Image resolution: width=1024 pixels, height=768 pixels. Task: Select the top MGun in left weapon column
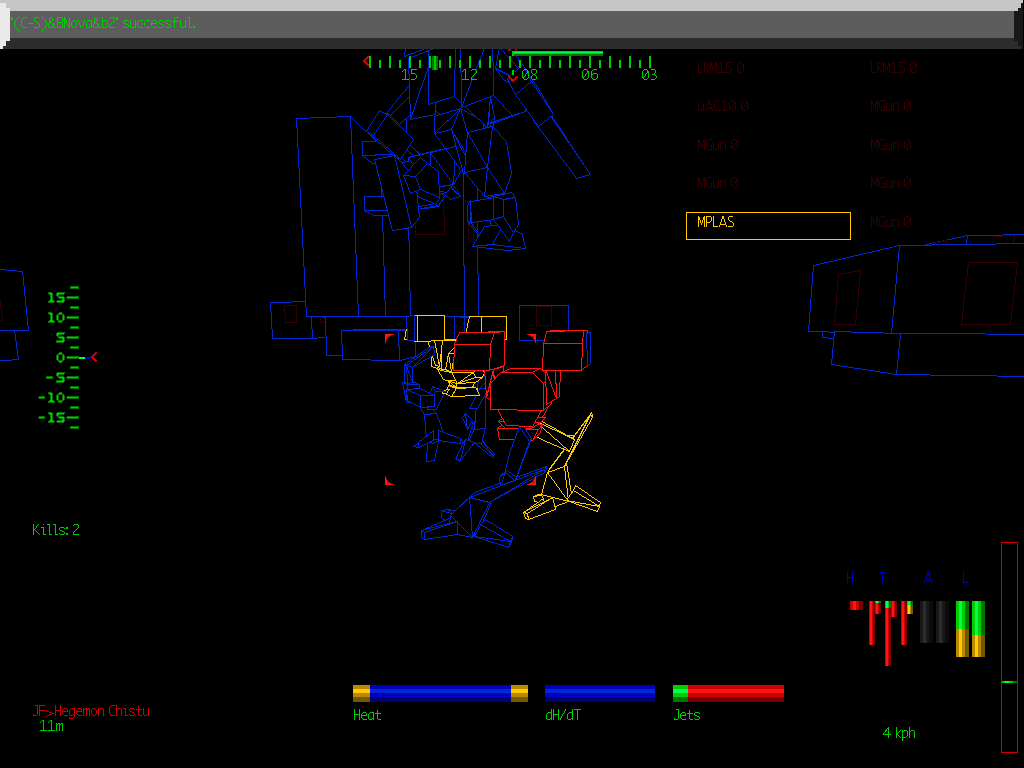[x=716, y=144]
